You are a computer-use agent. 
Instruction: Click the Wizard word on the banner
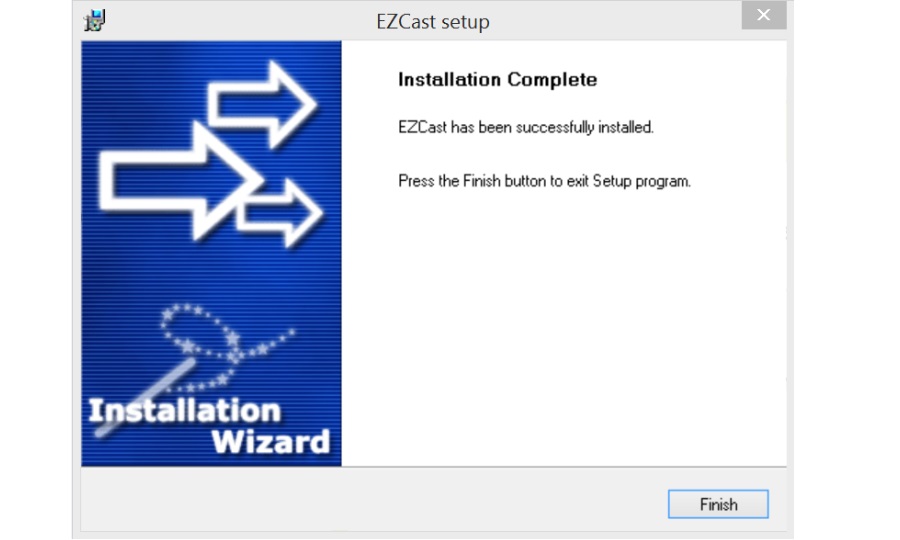pyautogui.click(x=271, y=442)
